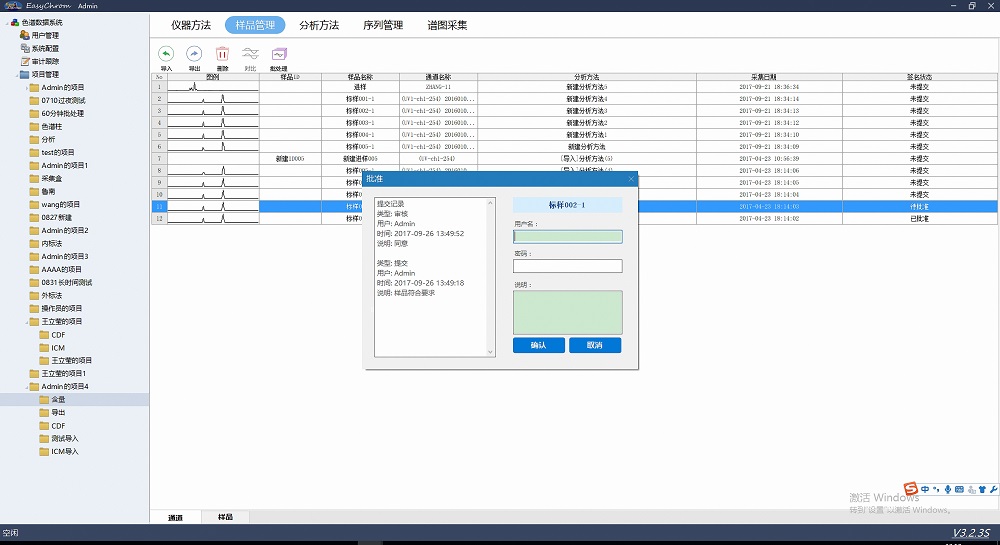Close the 批准 dialog with X
The image size is (1000, 545).
coord(631,179)
